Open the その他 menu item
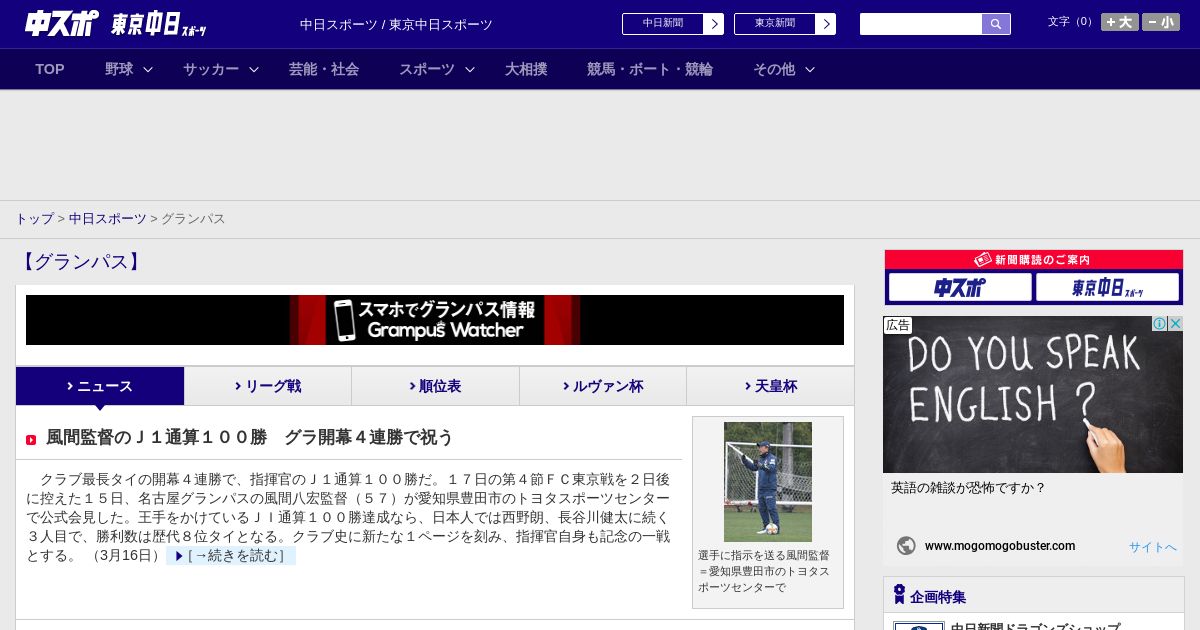Screen dimensions: 1200x630 (x=774, y=69)
